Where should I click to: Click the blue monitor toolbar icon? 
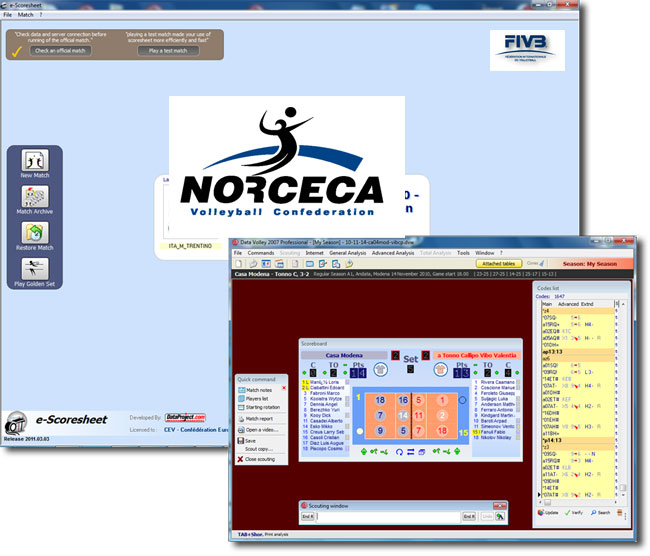[310, 264]
